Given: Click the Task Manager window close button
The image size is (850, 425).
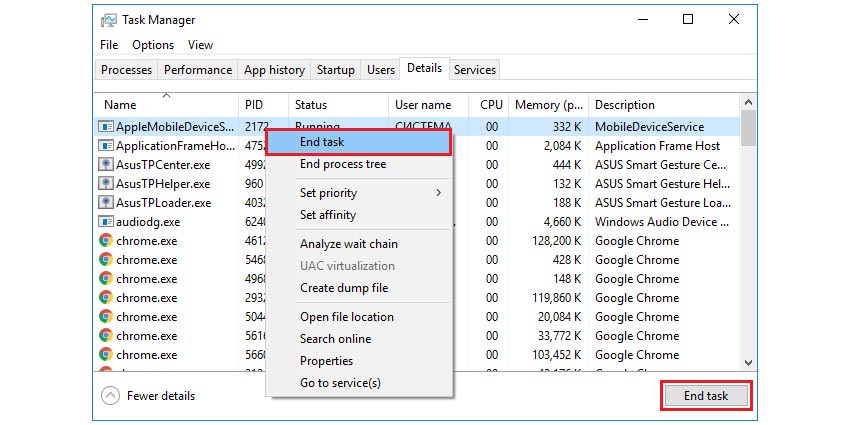Looking at the screenshot, I should tap(733, 20).
